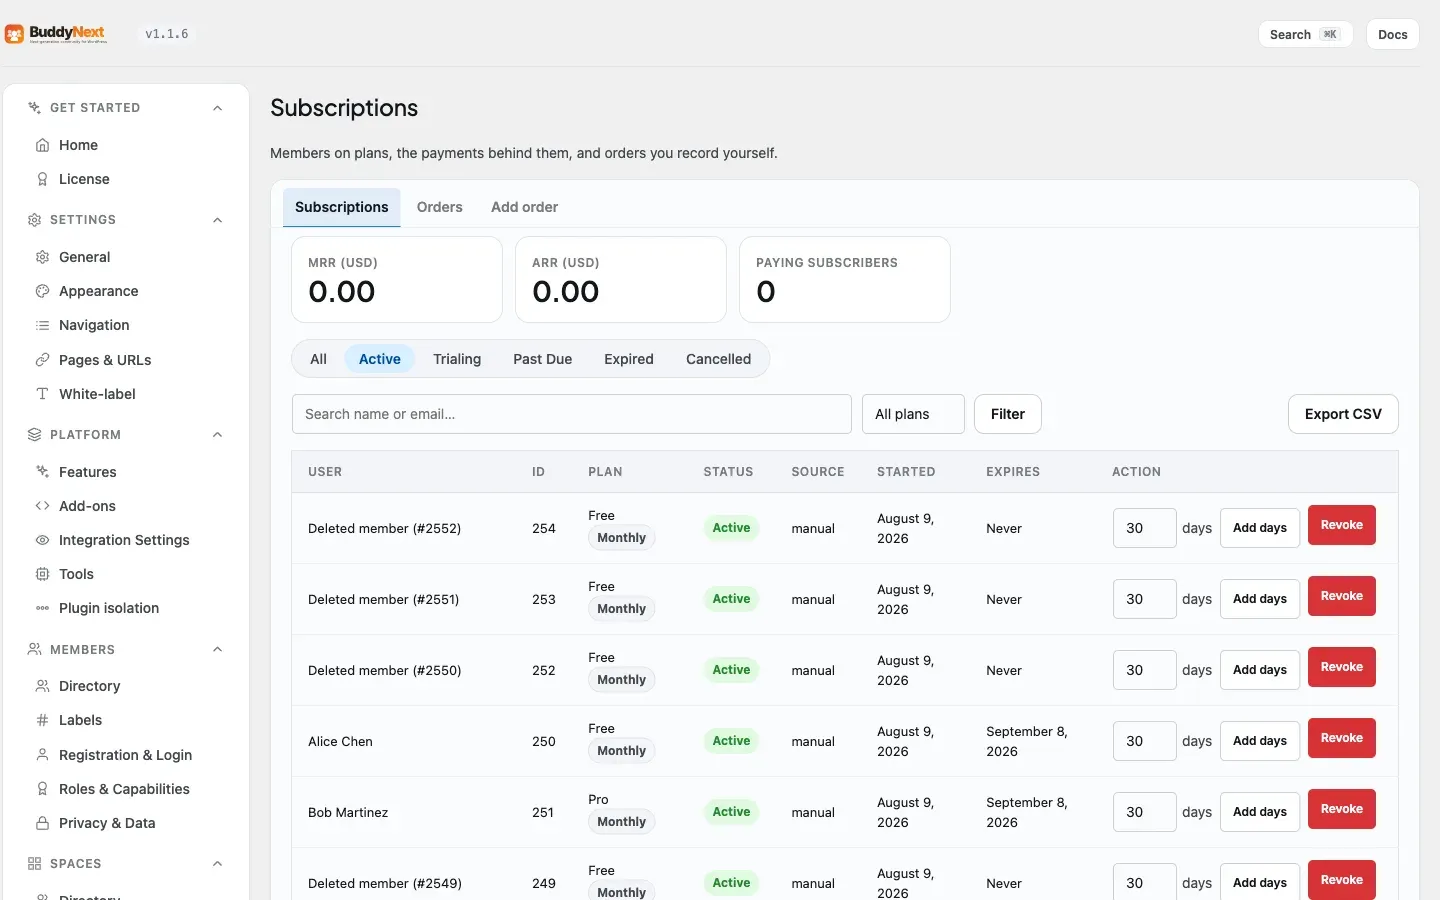This screenshot has width=1440, height=900.
Task: Click the Settings section gear icon
Action: point(34,220)
